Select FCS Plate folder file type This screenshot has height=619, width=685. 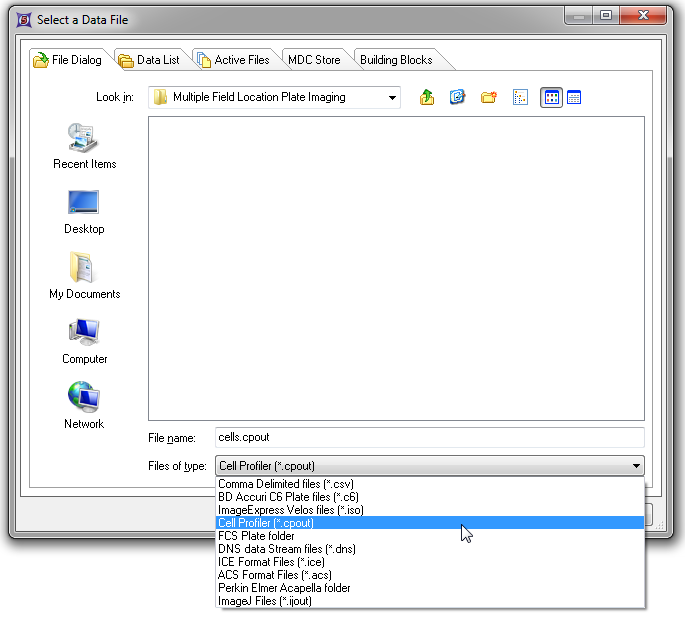(x=257, y=536)
